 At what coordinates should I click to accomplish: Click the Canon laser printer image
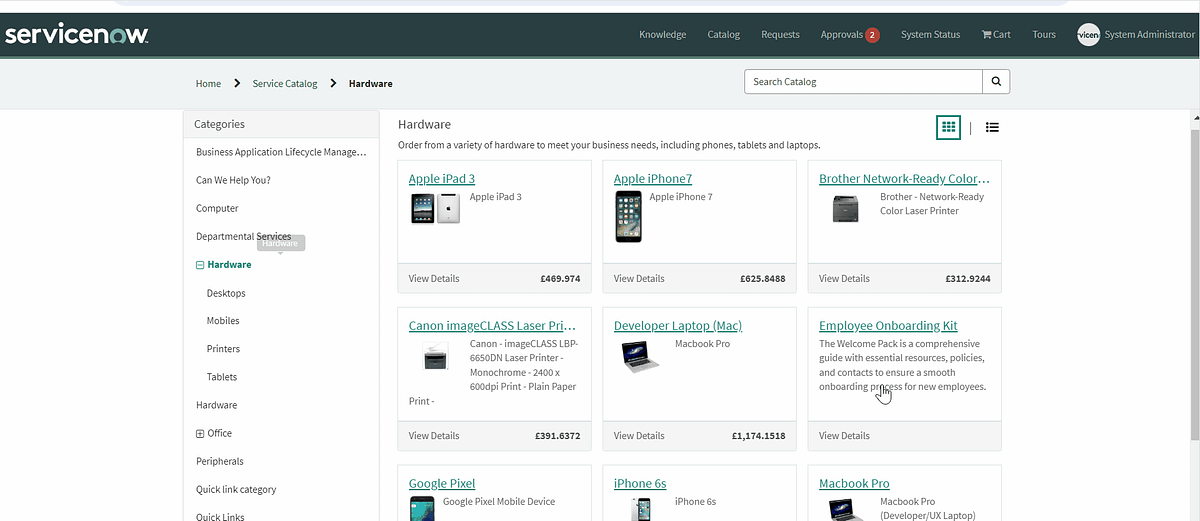[x=435, y=357]
